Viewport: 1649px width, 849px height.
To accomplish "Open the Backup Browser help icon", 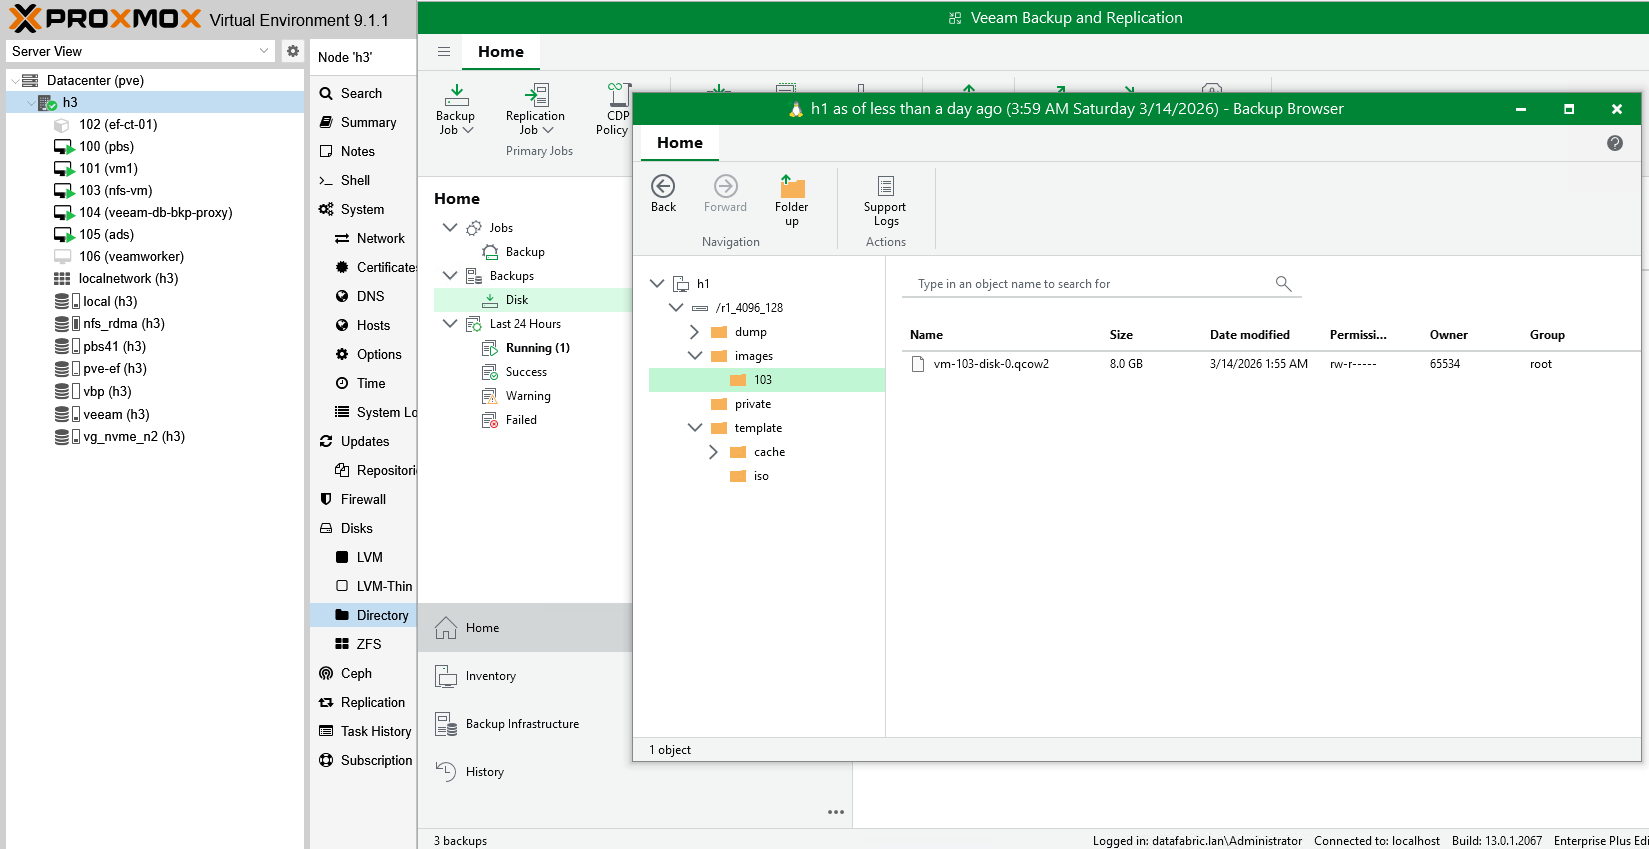I will pos(1614,143).
